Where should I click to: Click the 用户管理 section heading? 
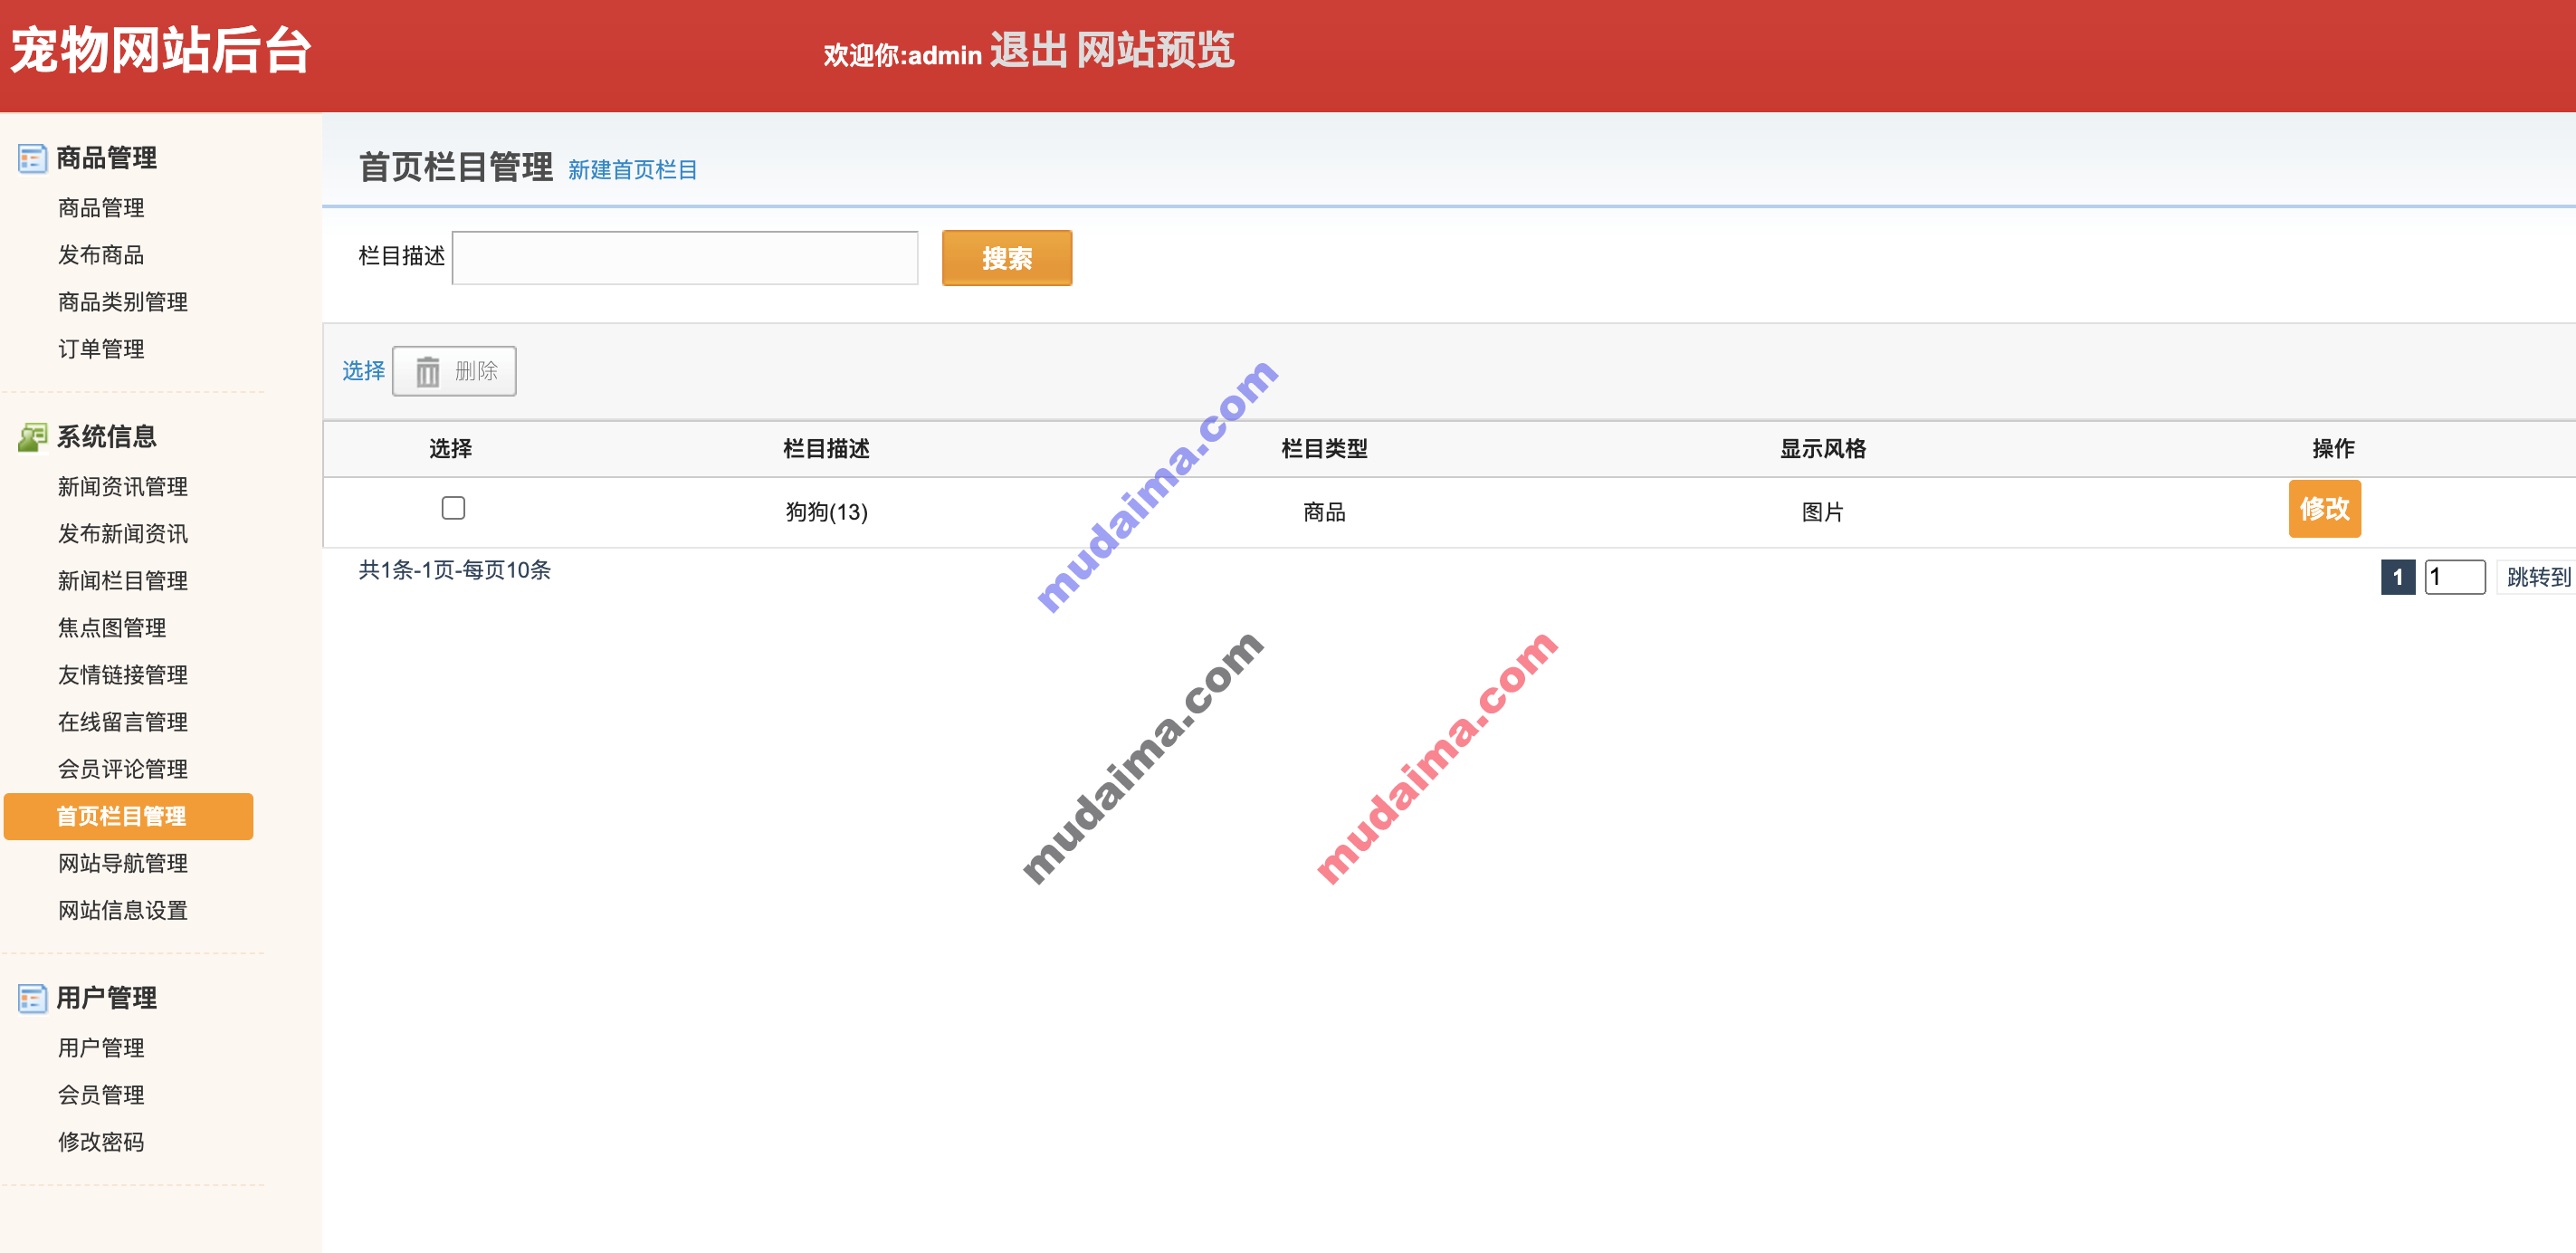point(107,998)
